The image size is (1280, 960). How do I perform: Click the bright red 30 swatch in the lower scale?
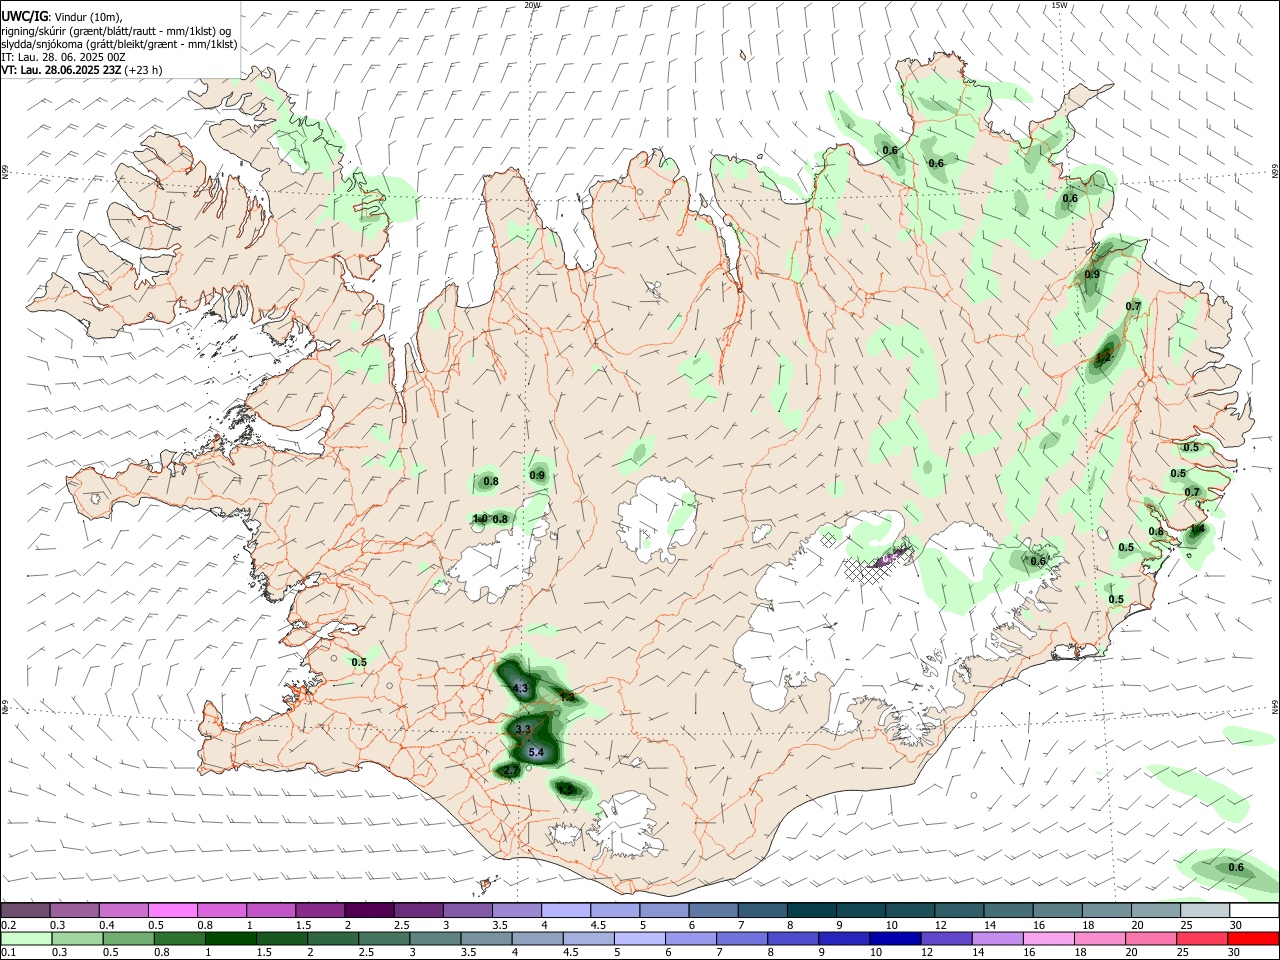(x=1254, y=938)
